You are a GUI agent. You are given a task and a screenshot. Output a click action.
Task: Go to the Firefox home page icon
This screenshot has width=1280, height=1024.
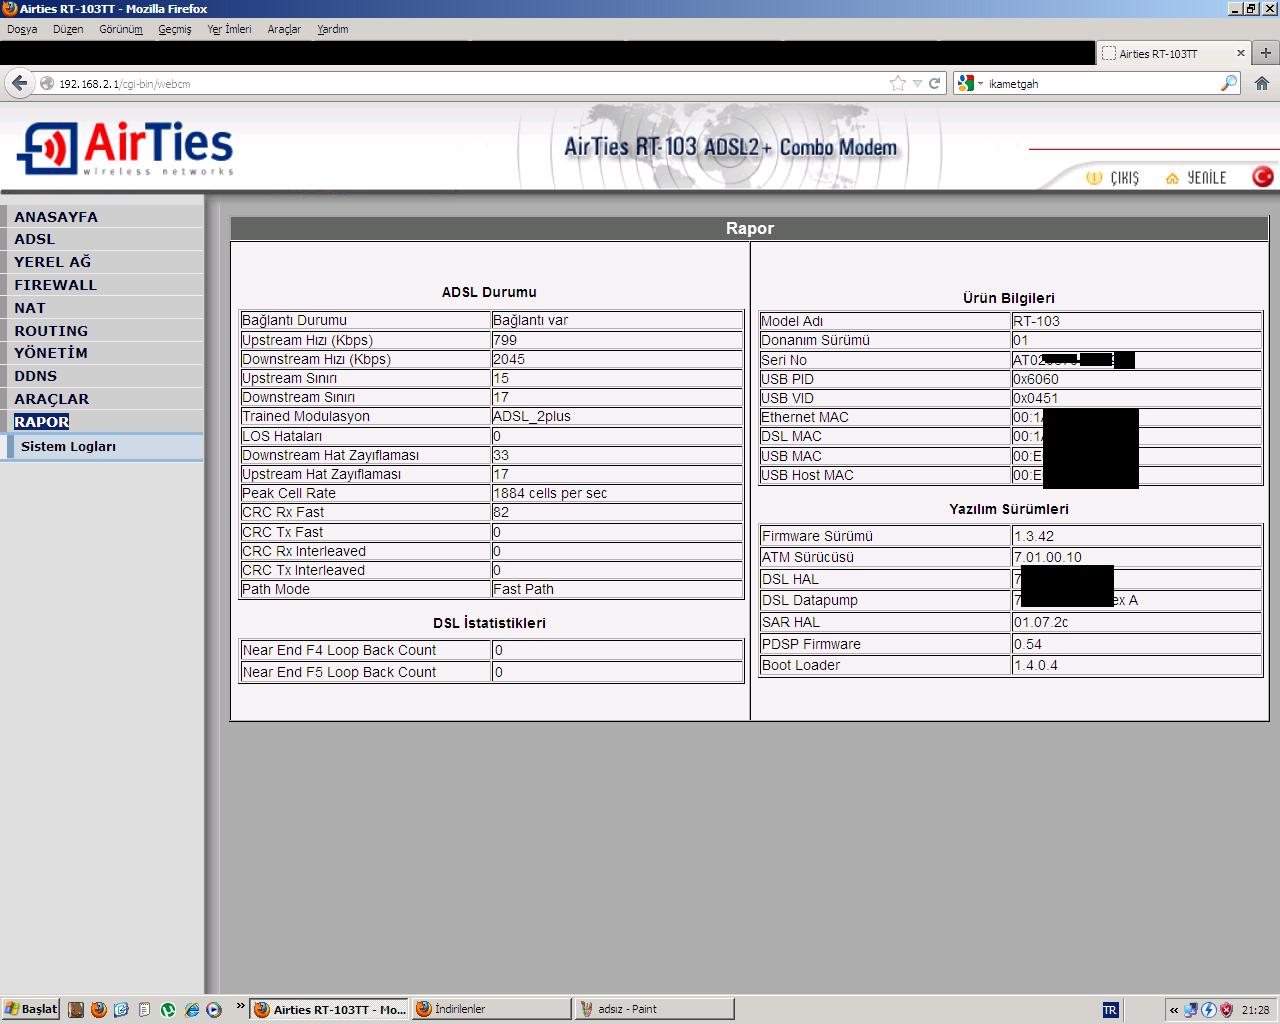click(x=1262, y=83)
